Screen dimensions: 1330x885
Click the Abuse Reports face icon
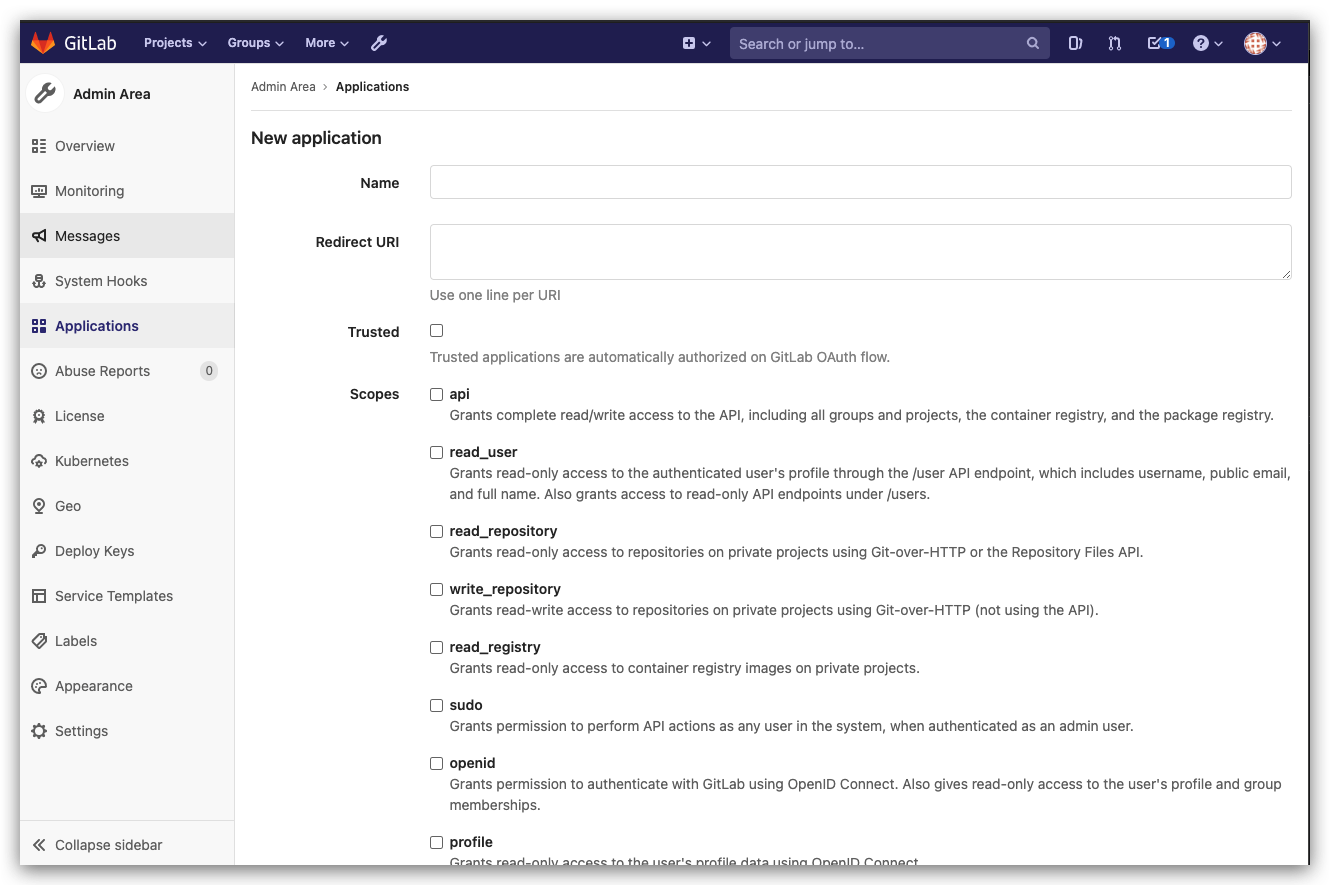[x=39, y=371]
